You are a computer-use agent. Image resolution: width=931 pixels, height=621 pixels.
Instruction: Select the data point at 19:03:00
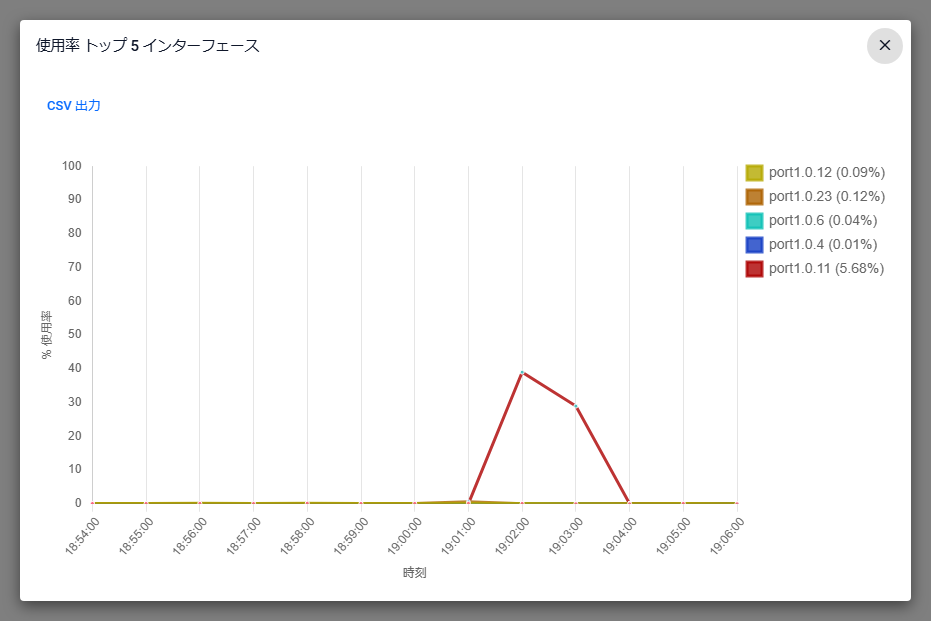coord(575,404)
